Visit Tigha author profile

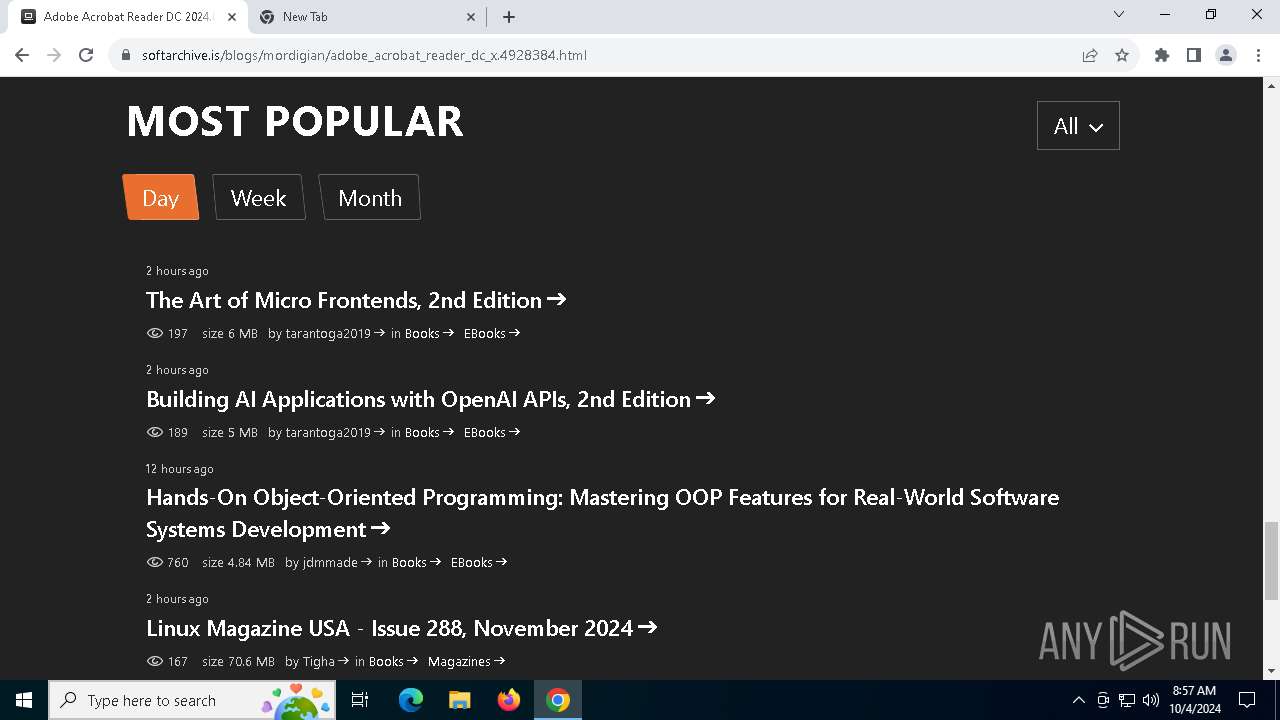326,662
